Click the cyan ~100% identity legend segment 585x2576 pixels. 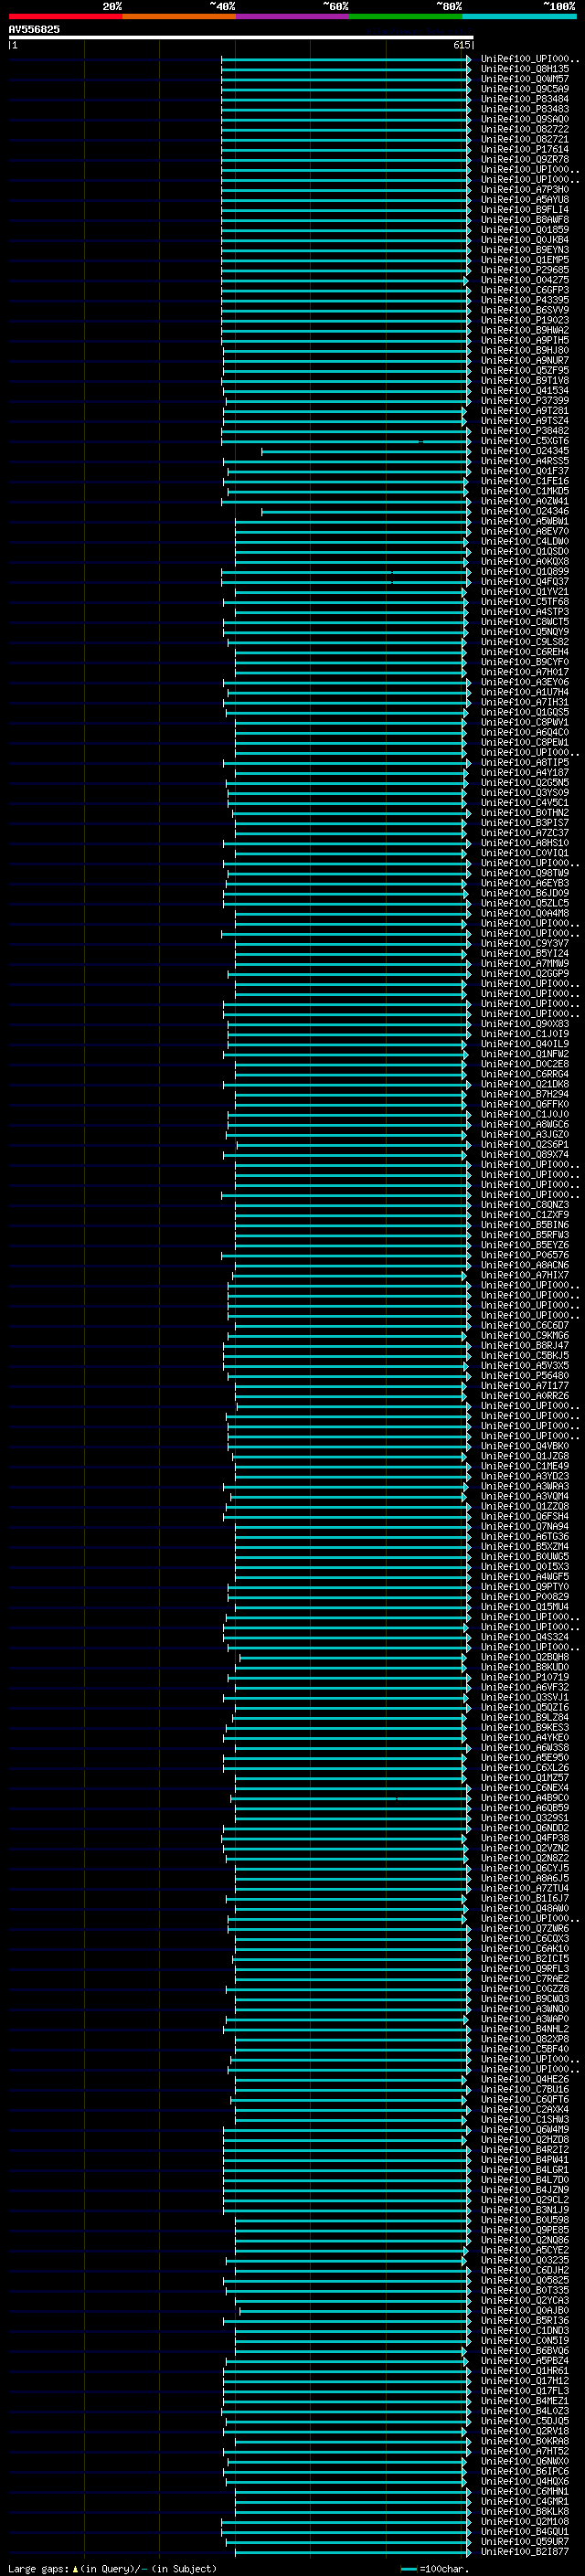(x=520, y=16)
